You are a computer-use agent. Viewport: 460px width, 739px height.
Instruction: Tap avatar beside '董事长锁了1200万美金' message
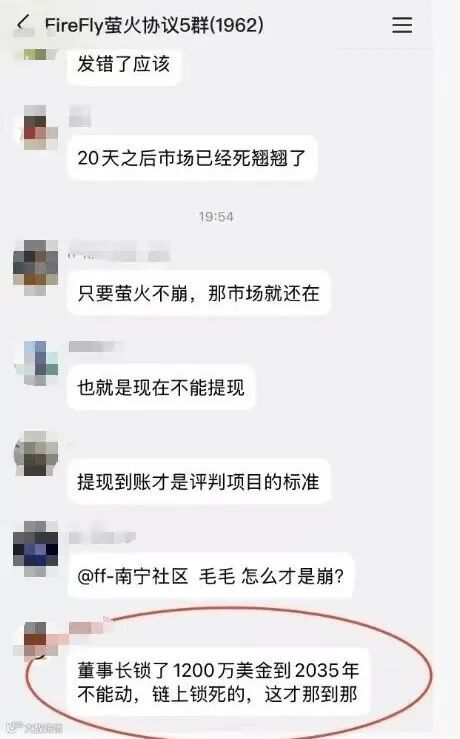pos(37,639)
